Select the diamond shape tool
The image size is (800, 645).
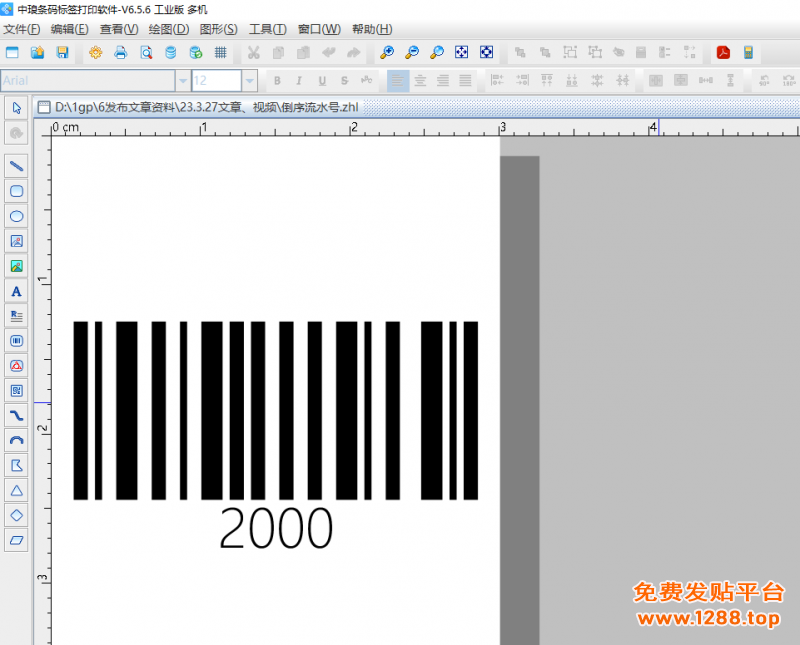16,515
